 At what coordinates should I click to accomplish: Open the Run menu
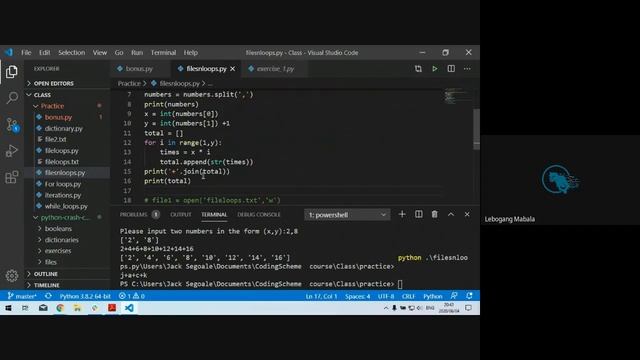pos(137,53)
